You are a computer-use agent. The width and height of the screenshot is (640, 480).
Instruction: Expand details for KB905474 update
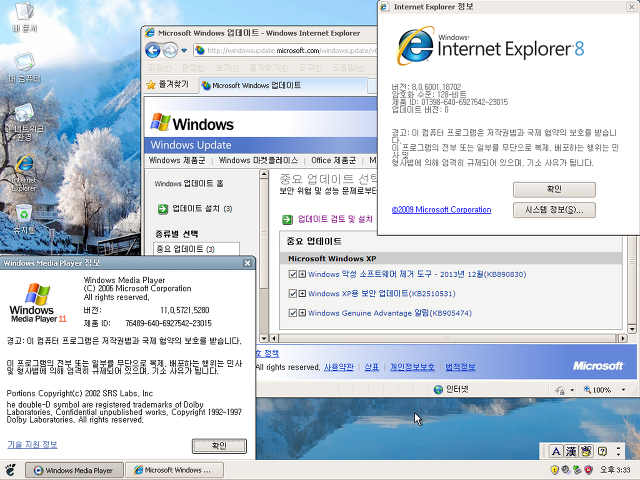click(x=302, y=313)
